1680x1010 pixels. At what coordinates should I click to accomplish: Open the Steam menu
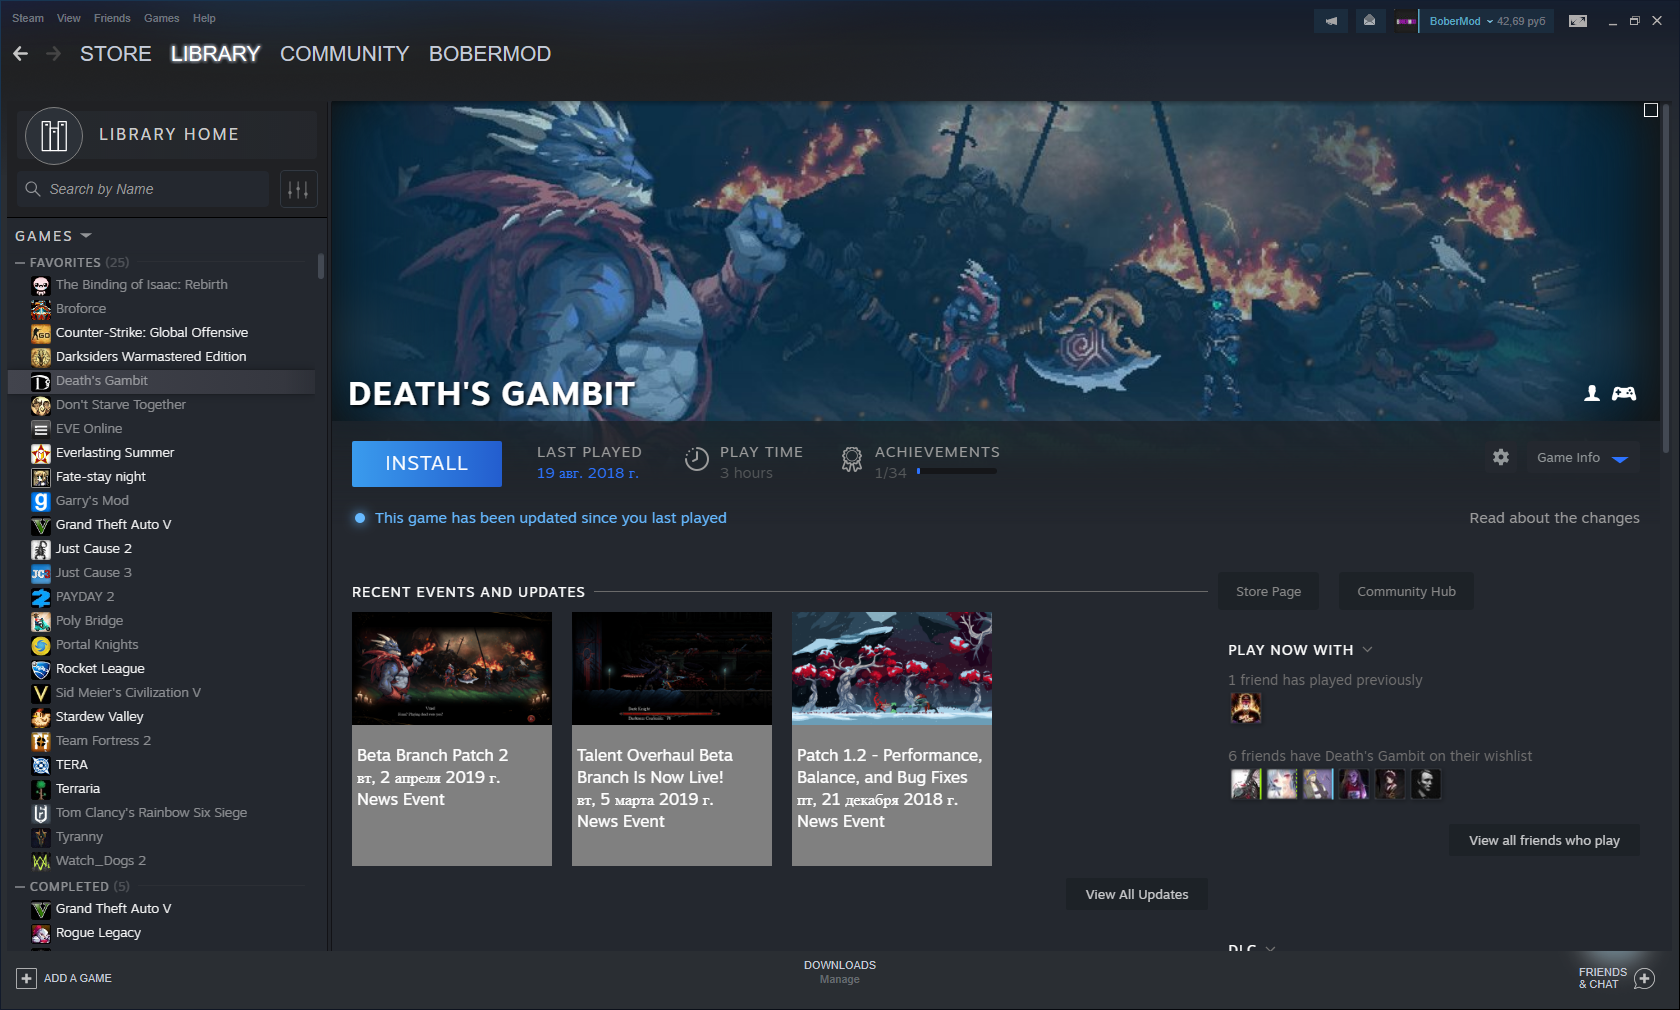[28, 18]
